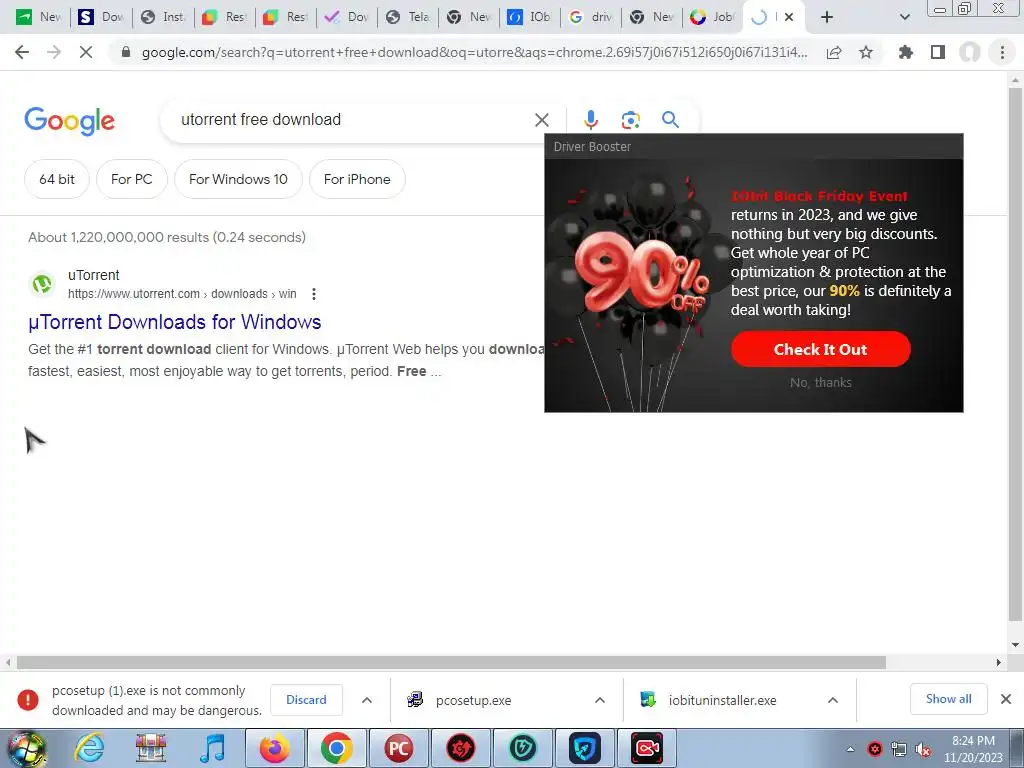Viewport: 1024px width, 768px height.
Task: Expand options for pcosetup.exe download
Action: click(x=600, y=700)
